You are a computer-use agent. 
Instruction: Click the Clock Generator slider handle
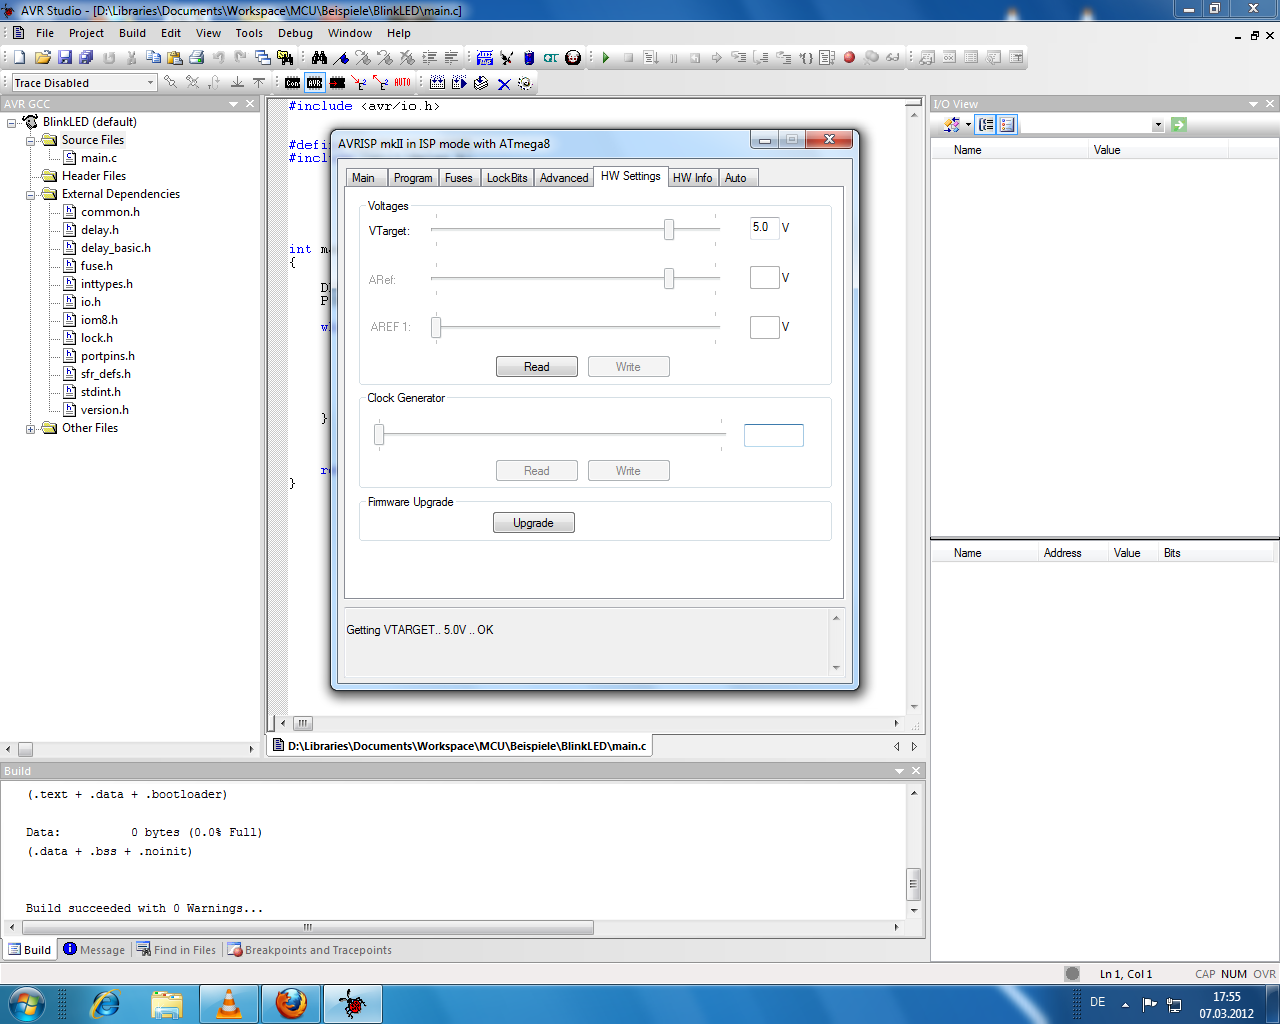point(379,434)
